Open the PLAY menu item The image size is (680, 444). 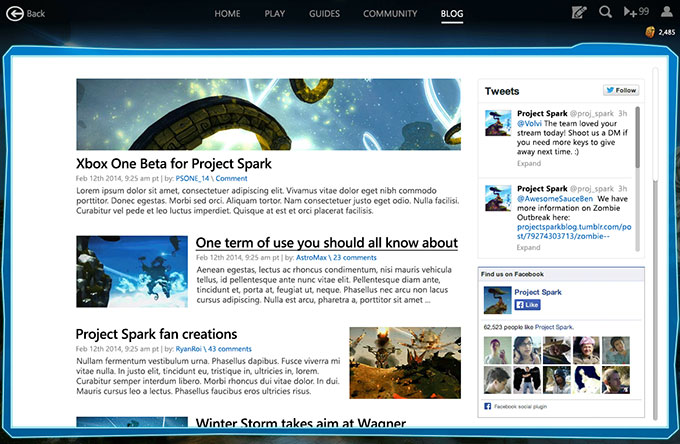[x=275, y=13]
